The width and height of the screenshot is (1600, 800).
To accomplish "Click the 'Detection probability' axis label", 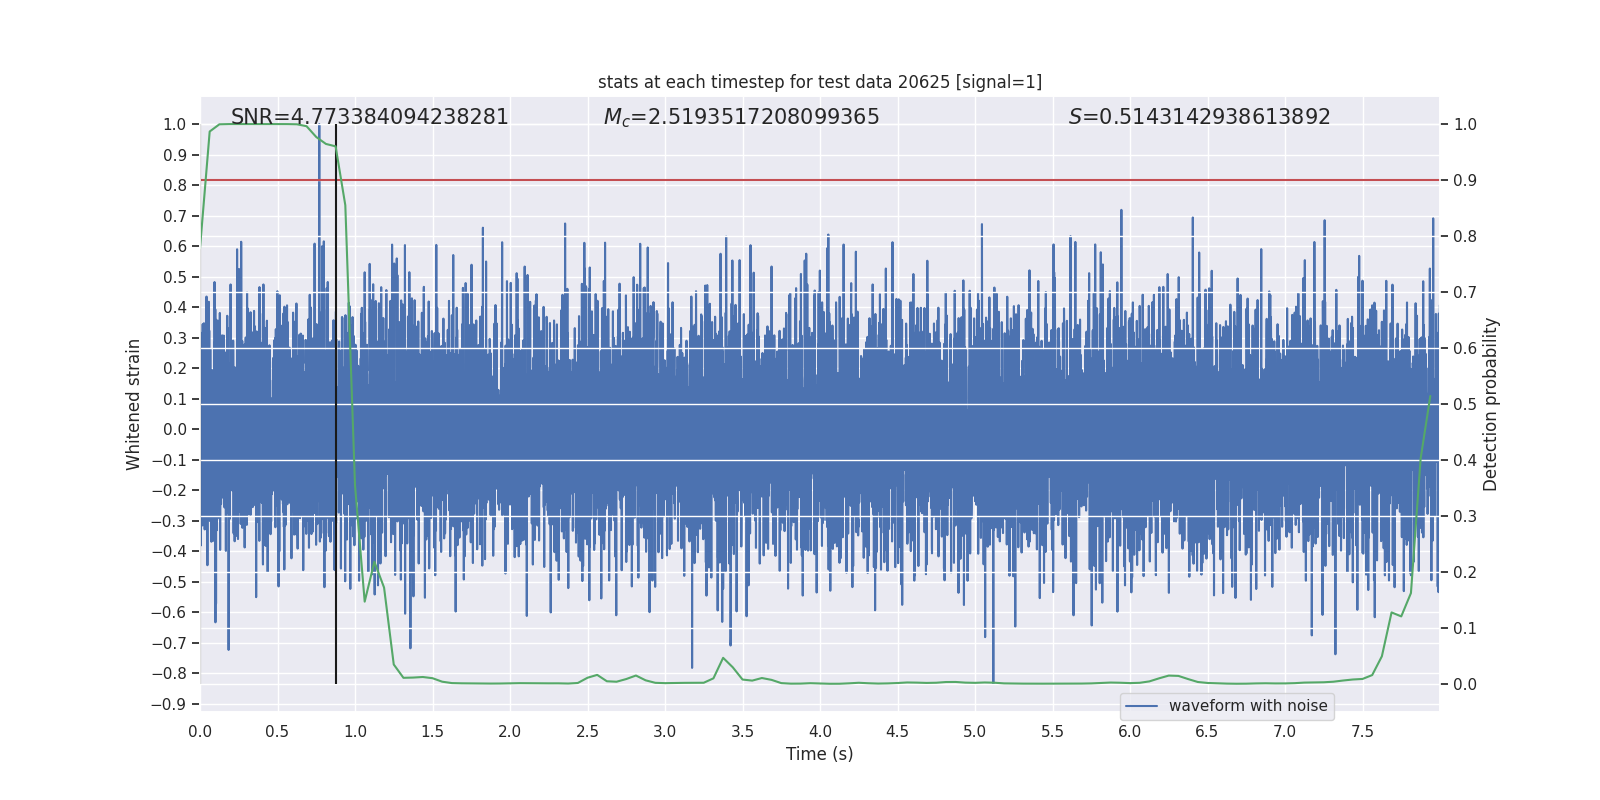I will (x=1490, y=404).
